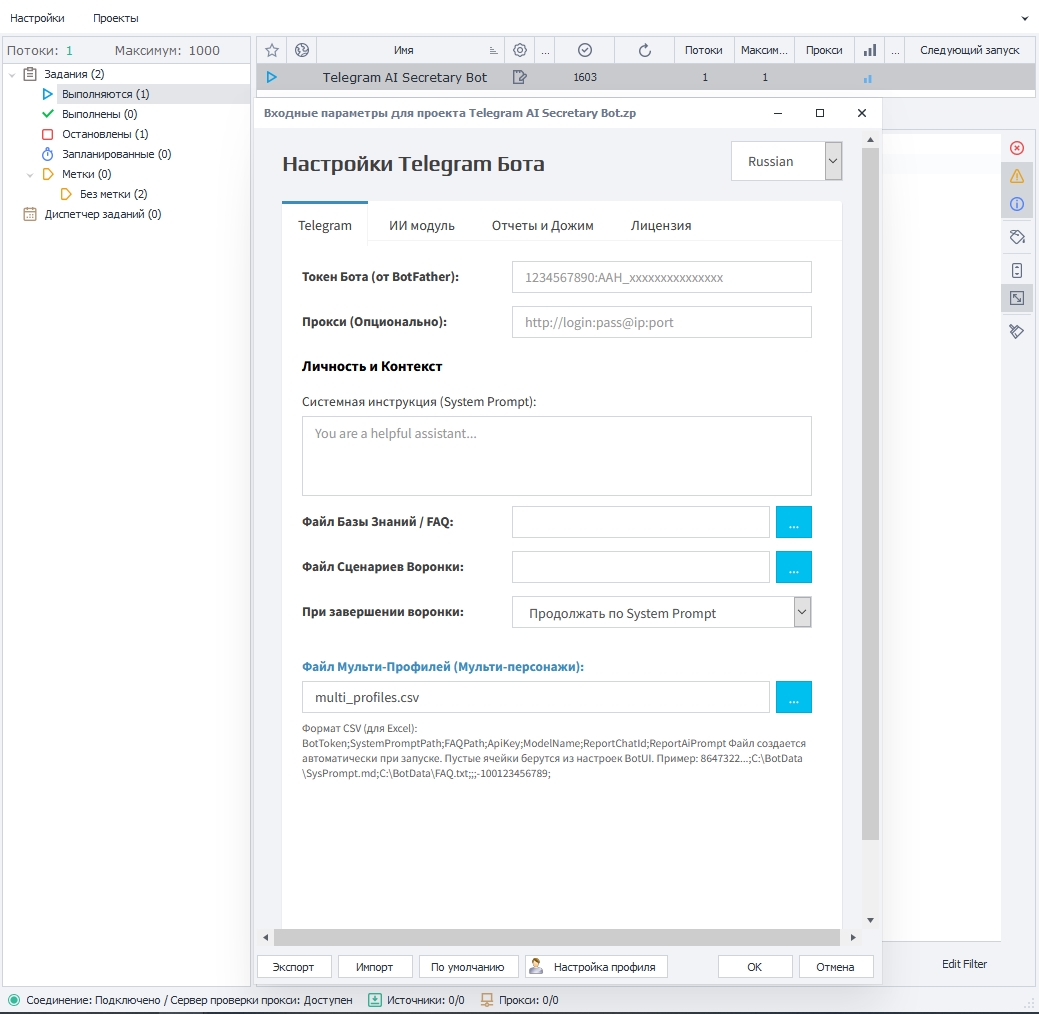Click the multi_profiles.csv input field

(535, 697)
